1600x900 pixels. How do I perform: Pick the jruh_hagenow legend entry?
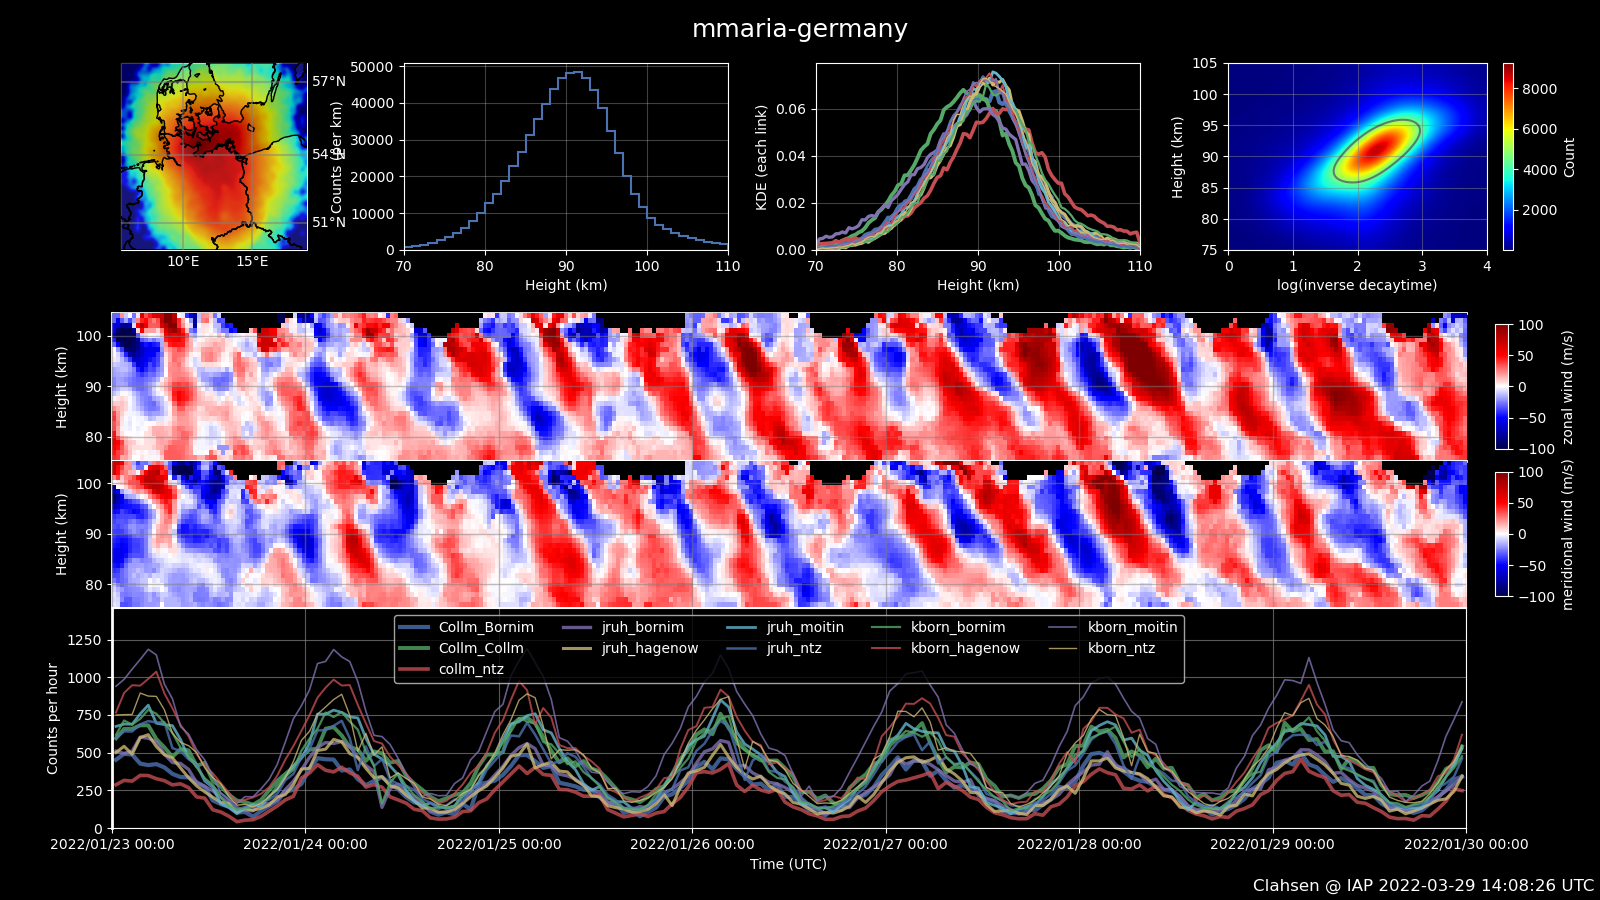pos(630,649)
